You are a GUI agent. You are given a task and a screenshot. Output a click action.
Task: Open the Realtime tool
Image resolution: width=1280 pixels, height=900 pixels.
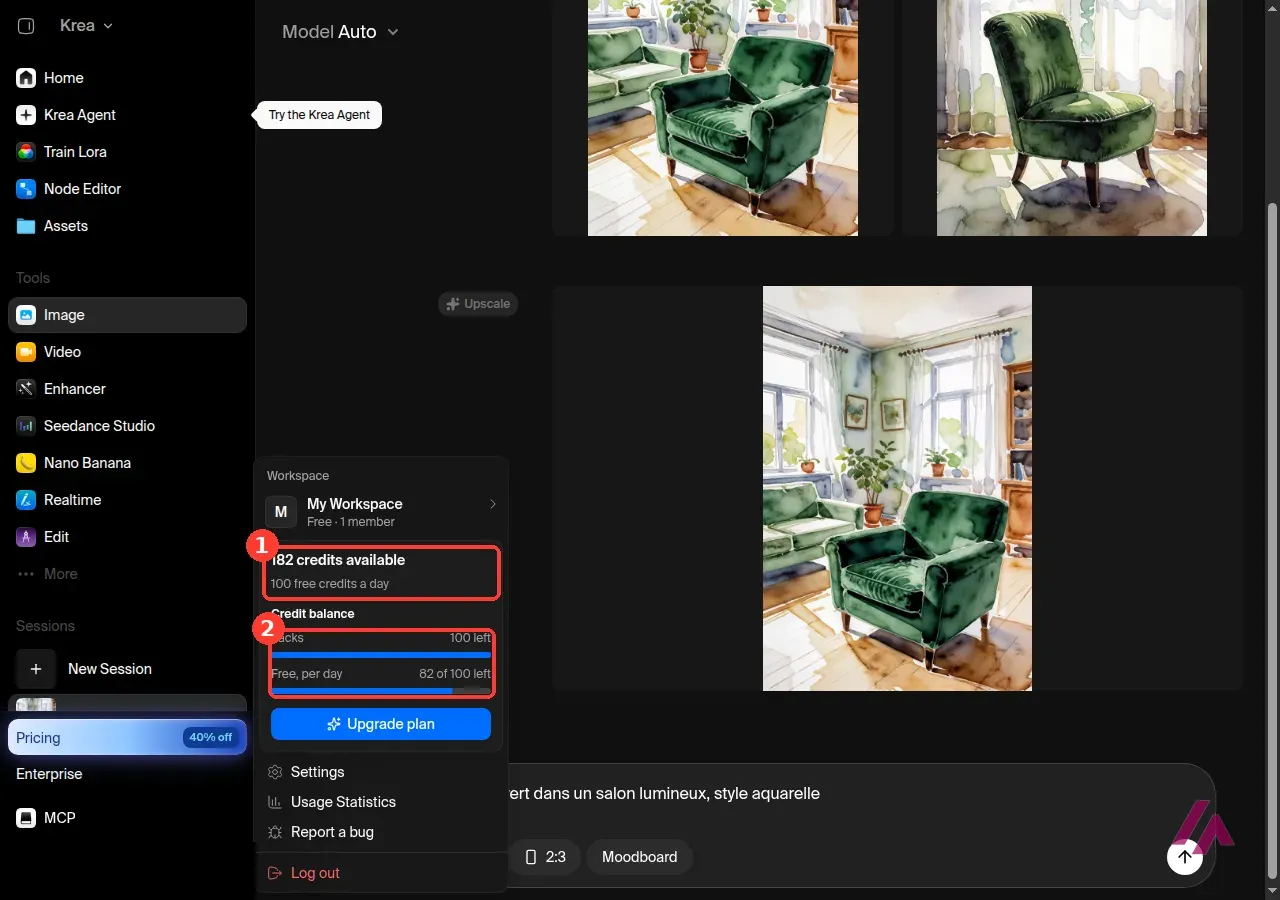click(127, 500)
